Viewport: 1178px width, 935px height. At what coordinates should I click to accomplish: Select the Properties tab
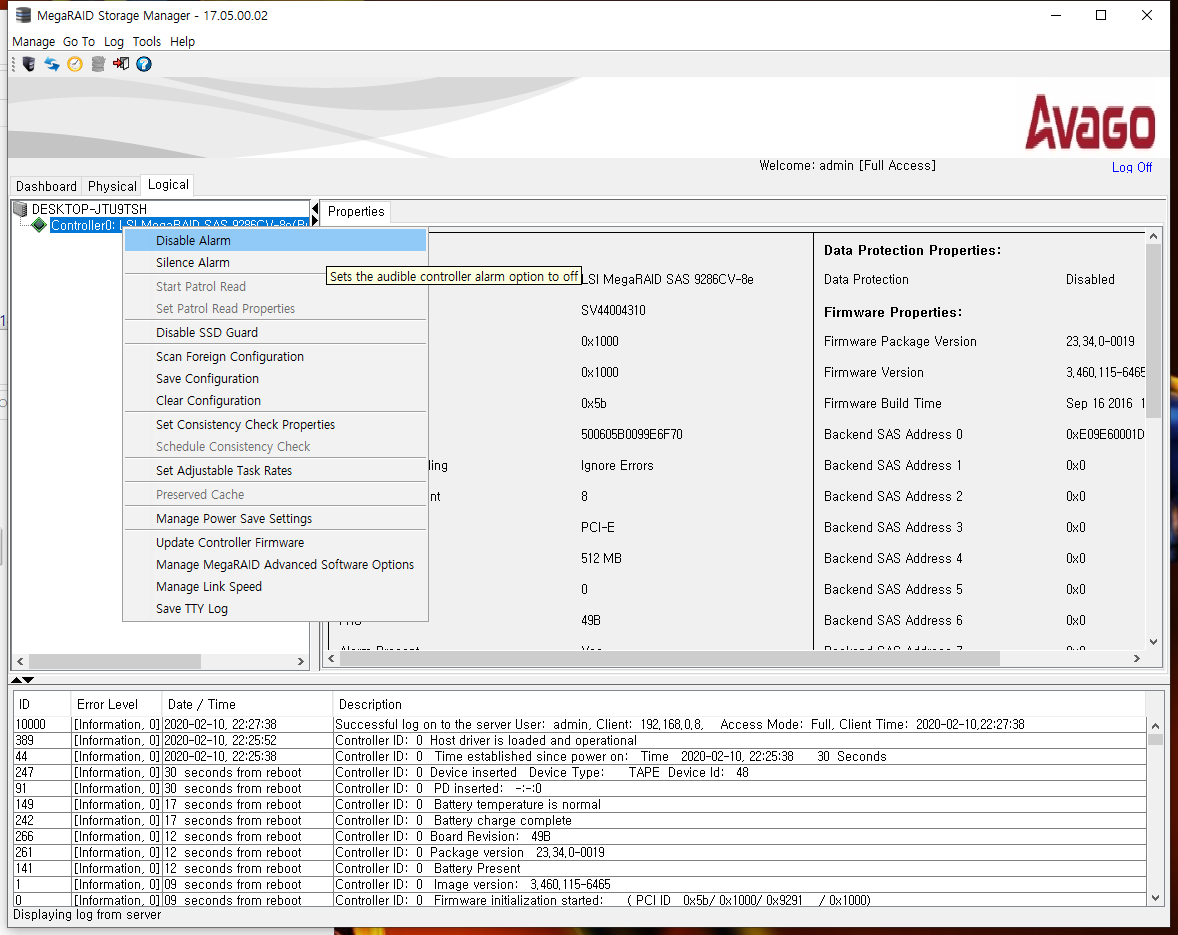pyautogui.click(x=356, y=212)
